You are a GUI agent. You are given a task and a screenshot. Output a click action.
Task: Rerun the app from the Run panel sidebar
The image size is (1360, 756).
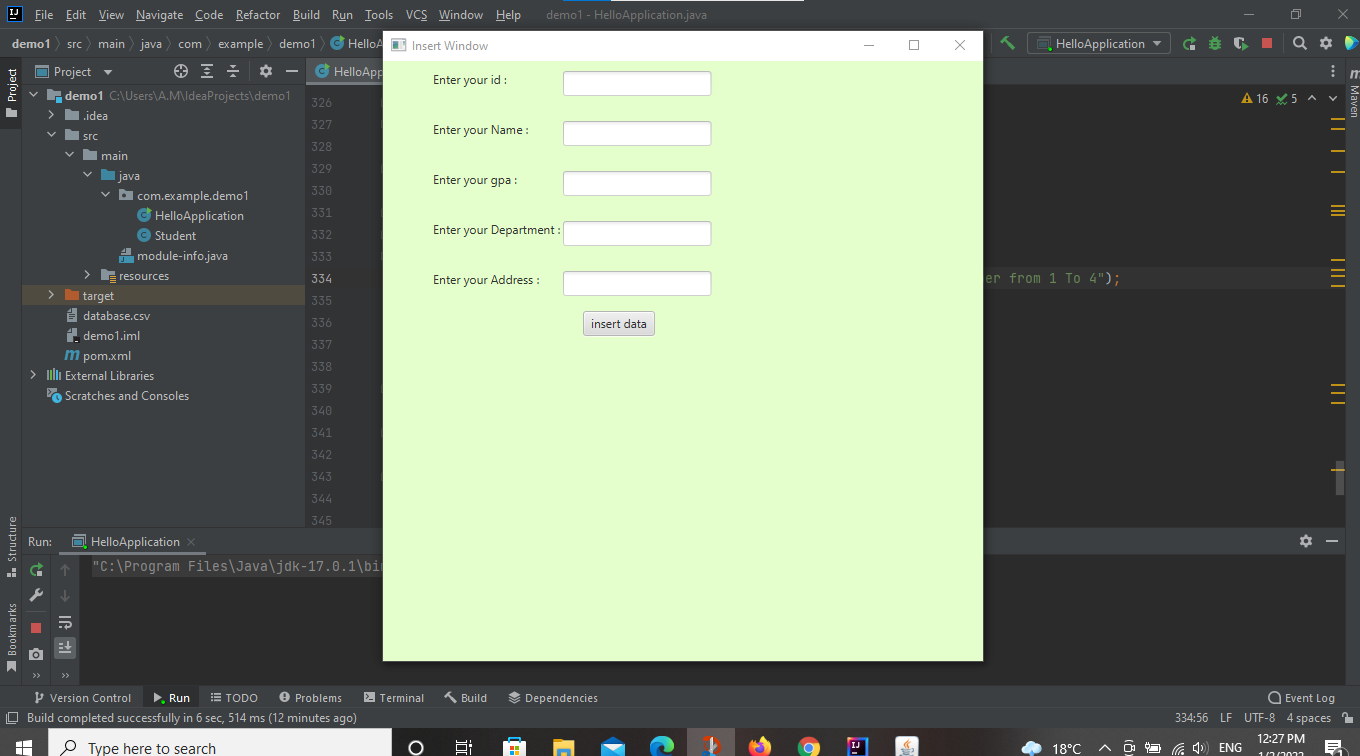click(36, 570)
